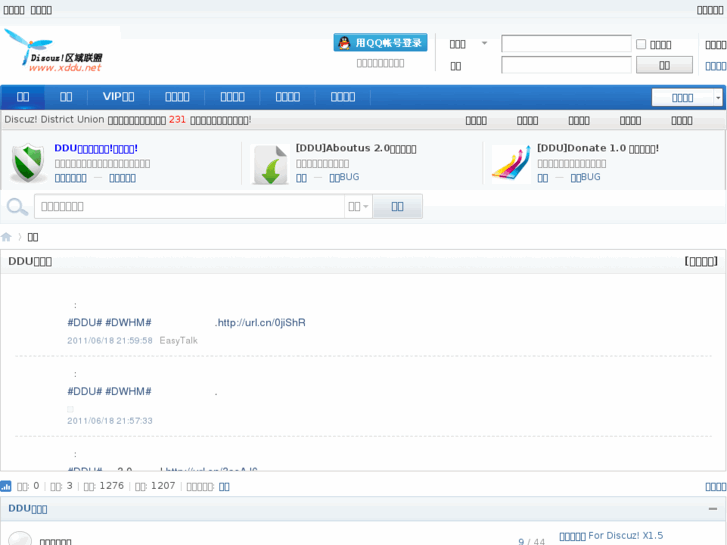This screenshot has width=727, height=545.
Task: Click the For Discuz! X1.5 latest post link
Action: (x=611, y=536)
